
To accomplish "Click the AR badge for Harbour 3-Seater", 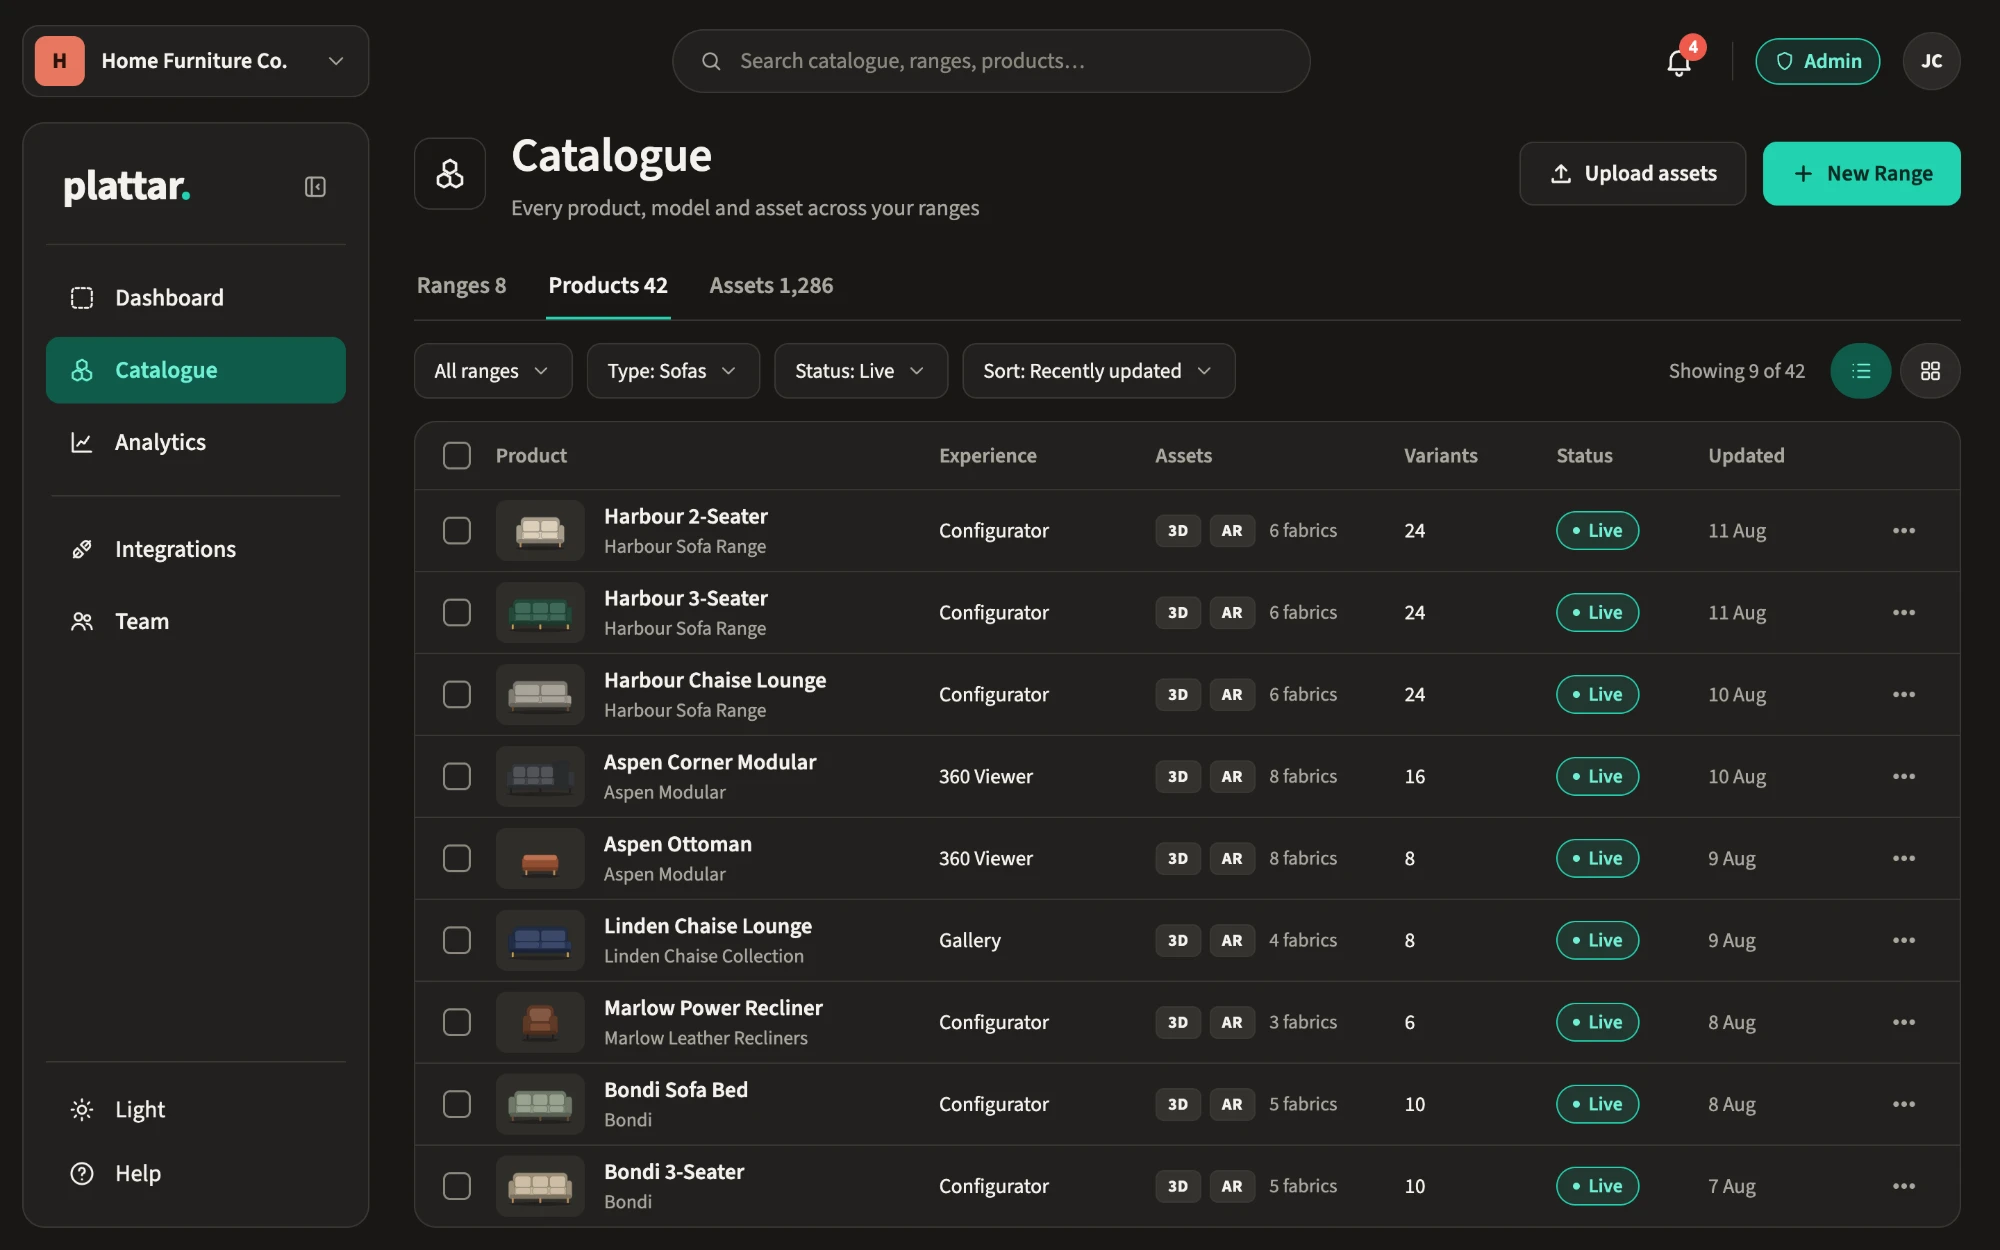I will 1232,613.
